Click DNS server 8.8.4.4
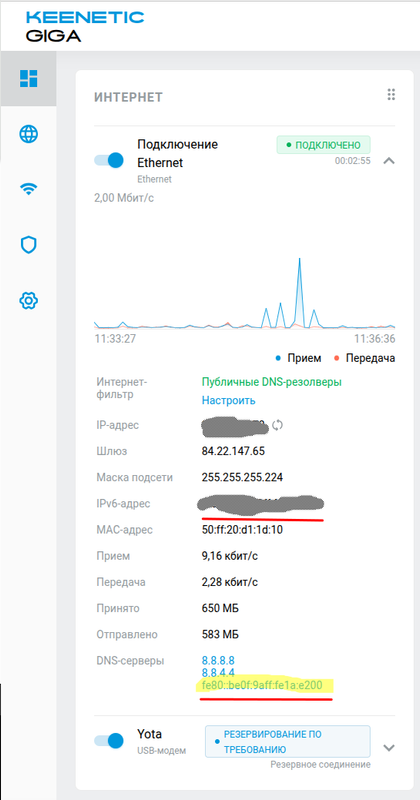Screen dimensions: 420x800 click(x=218, y=672)
